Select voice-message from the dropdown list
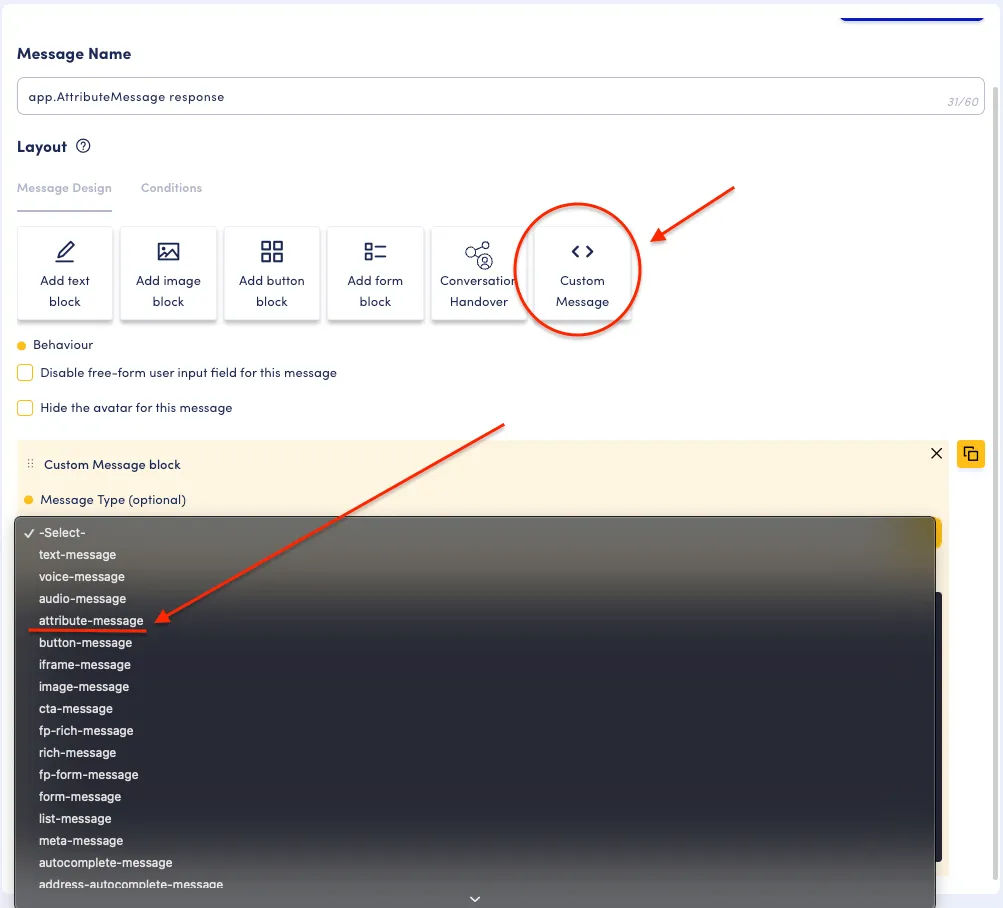 (x=475, y=577)
